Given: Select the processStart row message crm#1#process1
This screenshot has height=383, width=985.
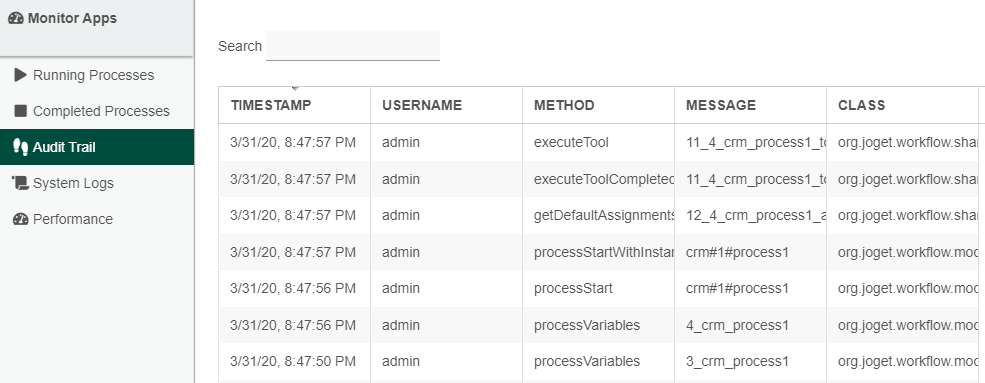Looking at the screenshot, I should coord(737,288).
